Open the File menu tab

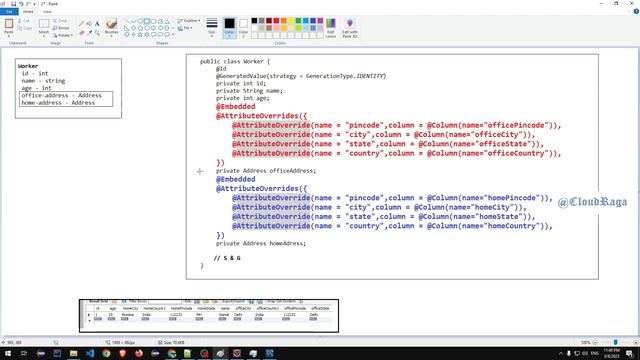[9, 12]
